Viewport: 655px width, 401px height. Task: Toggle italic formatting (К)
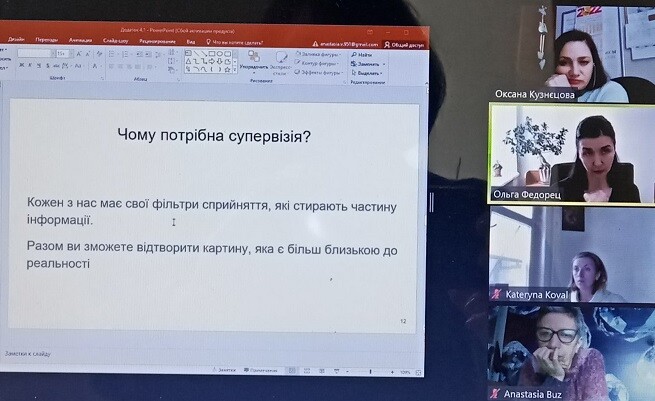point(30,65)
